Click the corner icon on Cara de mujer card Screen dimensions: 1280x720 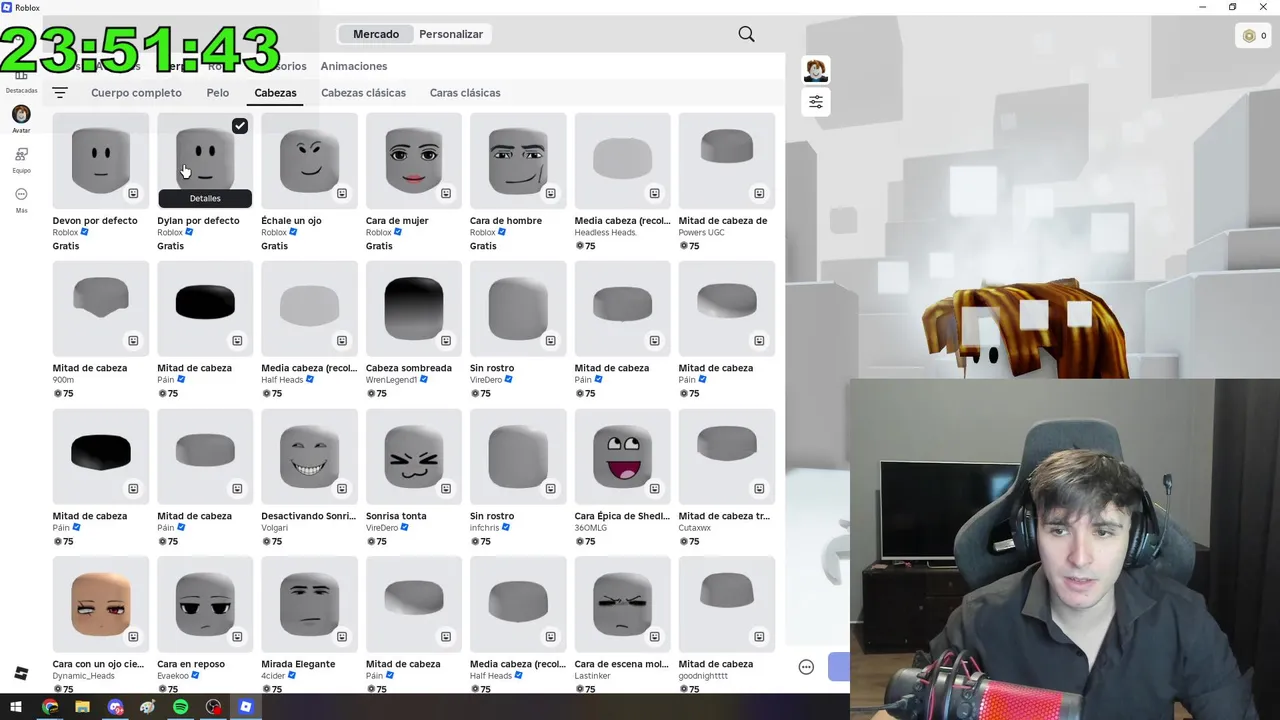coord(446,193)
